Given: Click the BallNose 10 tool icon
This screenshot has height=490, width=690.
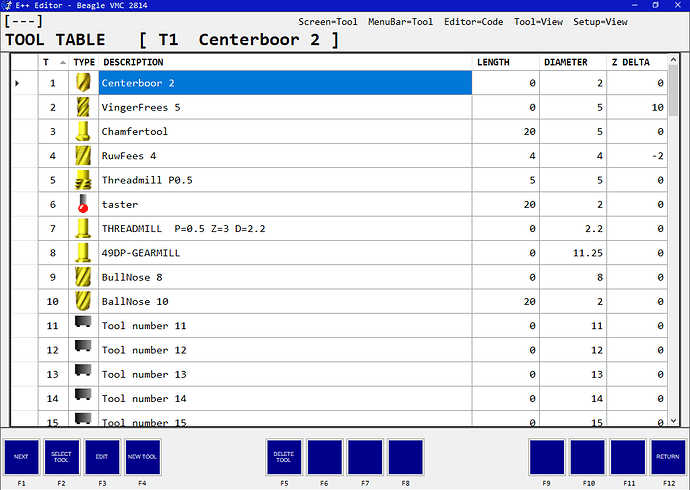Looking at the screenshot, I should pos(83,301).
